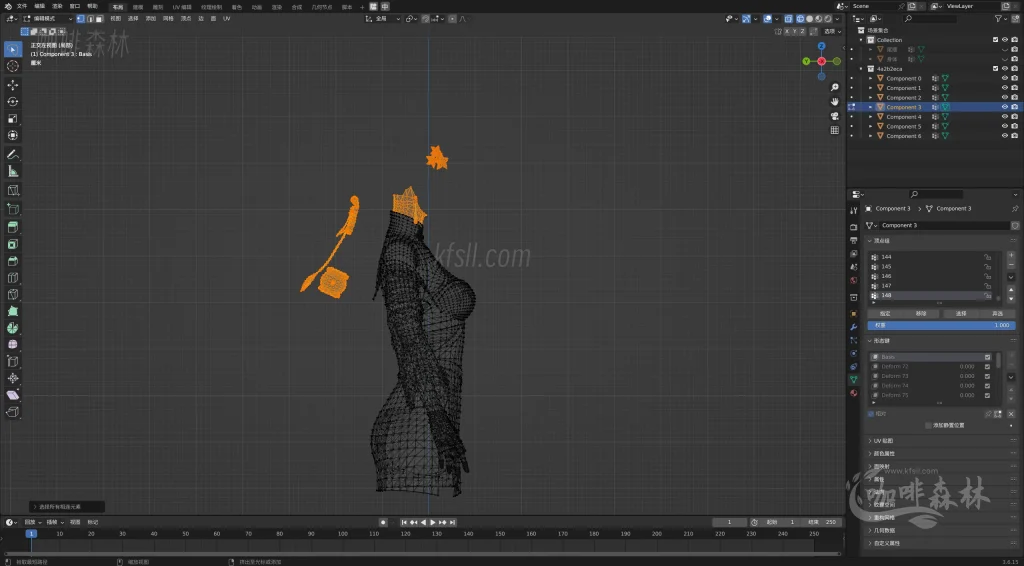Expand Component 0 in outliner
Image resolution: width=1024 pixels, height=566 pixels.
pyautogui.click(x=871, y=78)
